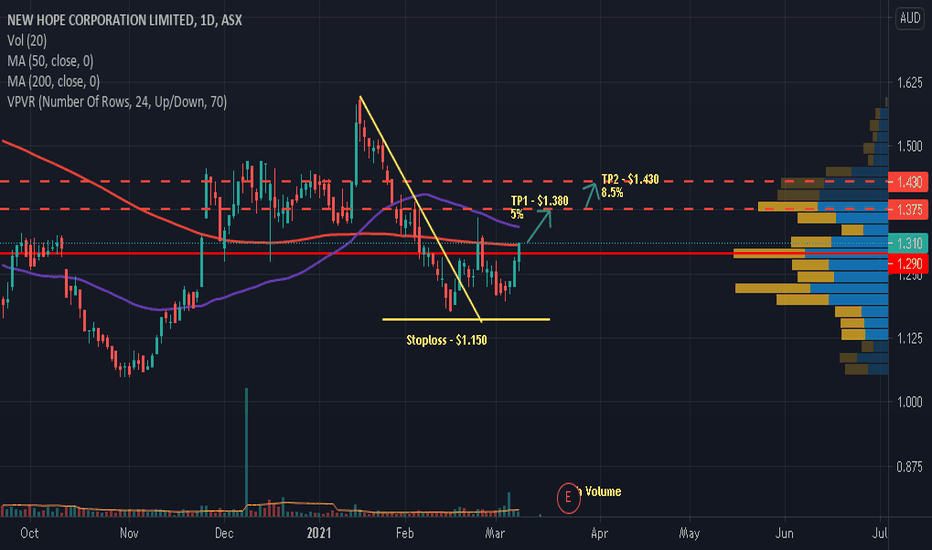The height and width of the screenshot is (550, 932).
Task: Select the TP1 - $1.380 annotation
Action: tap(539, 201)
